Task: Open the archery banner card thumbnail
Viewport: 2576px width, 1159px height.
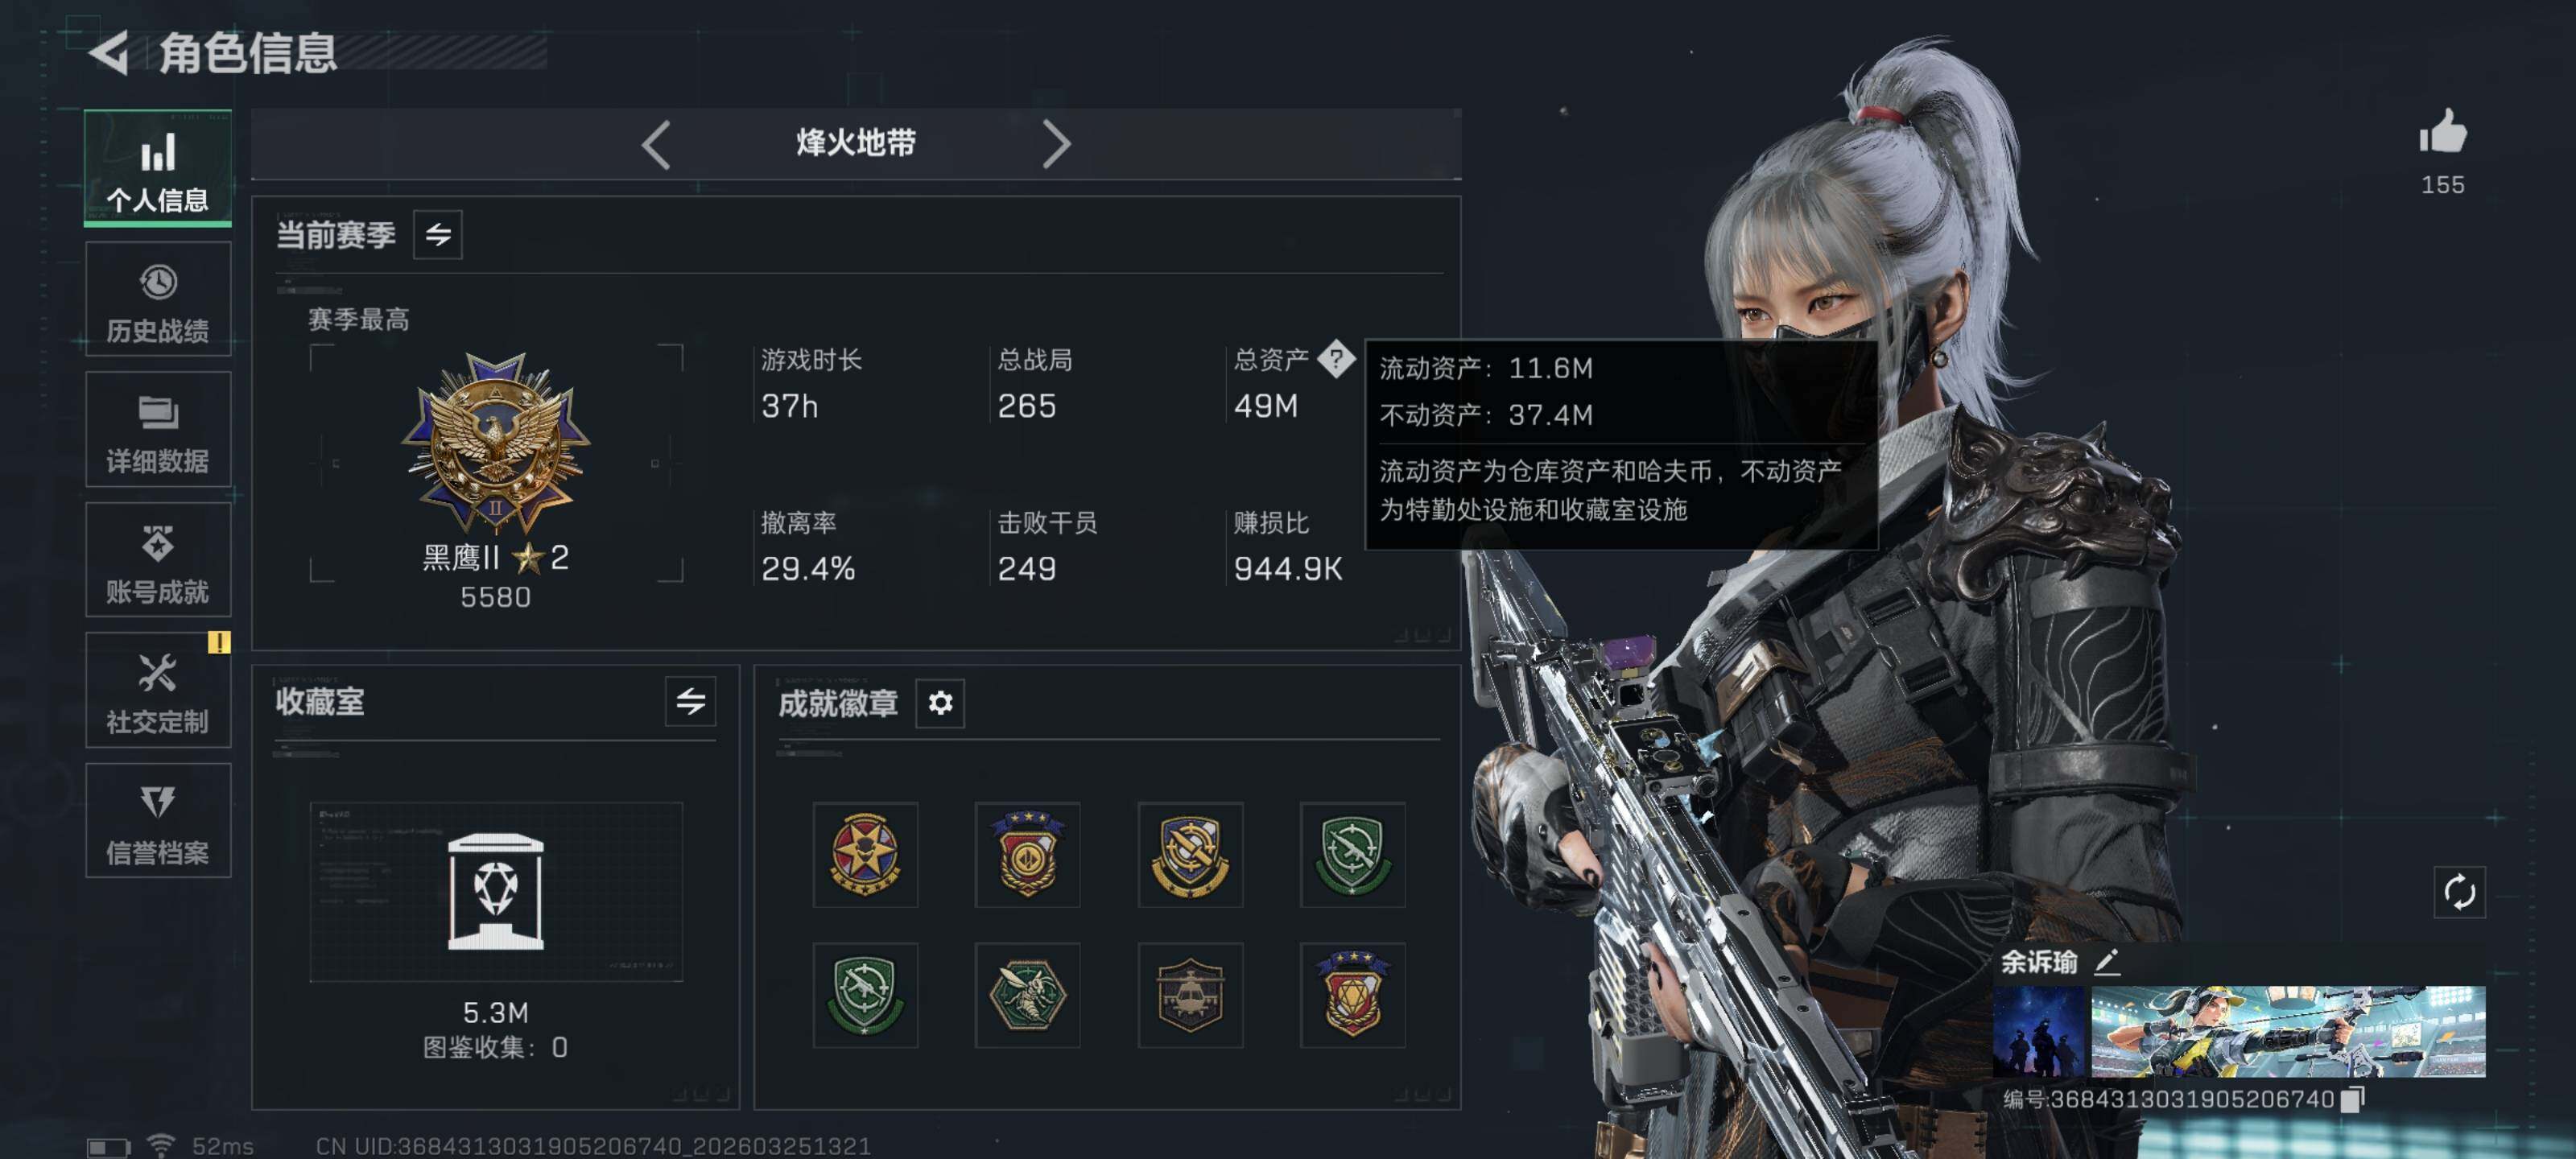Action: coord(2288,1032)
